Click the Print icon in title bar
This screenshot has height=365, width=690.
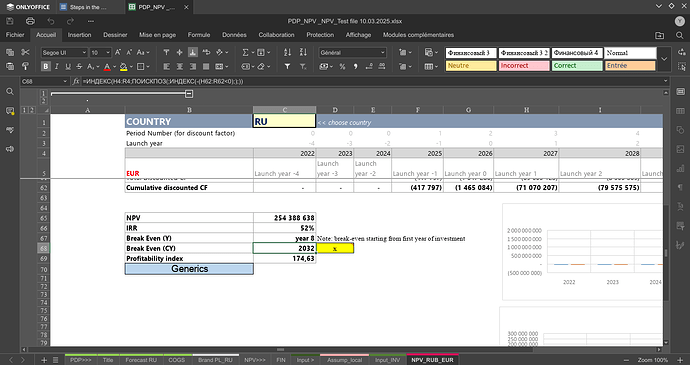coord(30,21)
